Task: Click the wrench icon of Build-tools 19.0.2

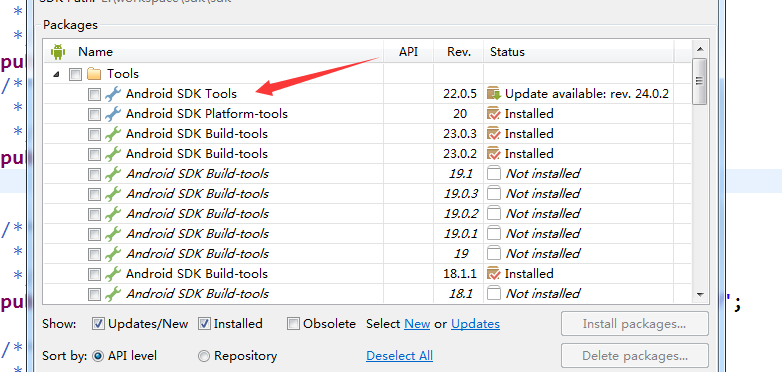Action: pos(113,213)
